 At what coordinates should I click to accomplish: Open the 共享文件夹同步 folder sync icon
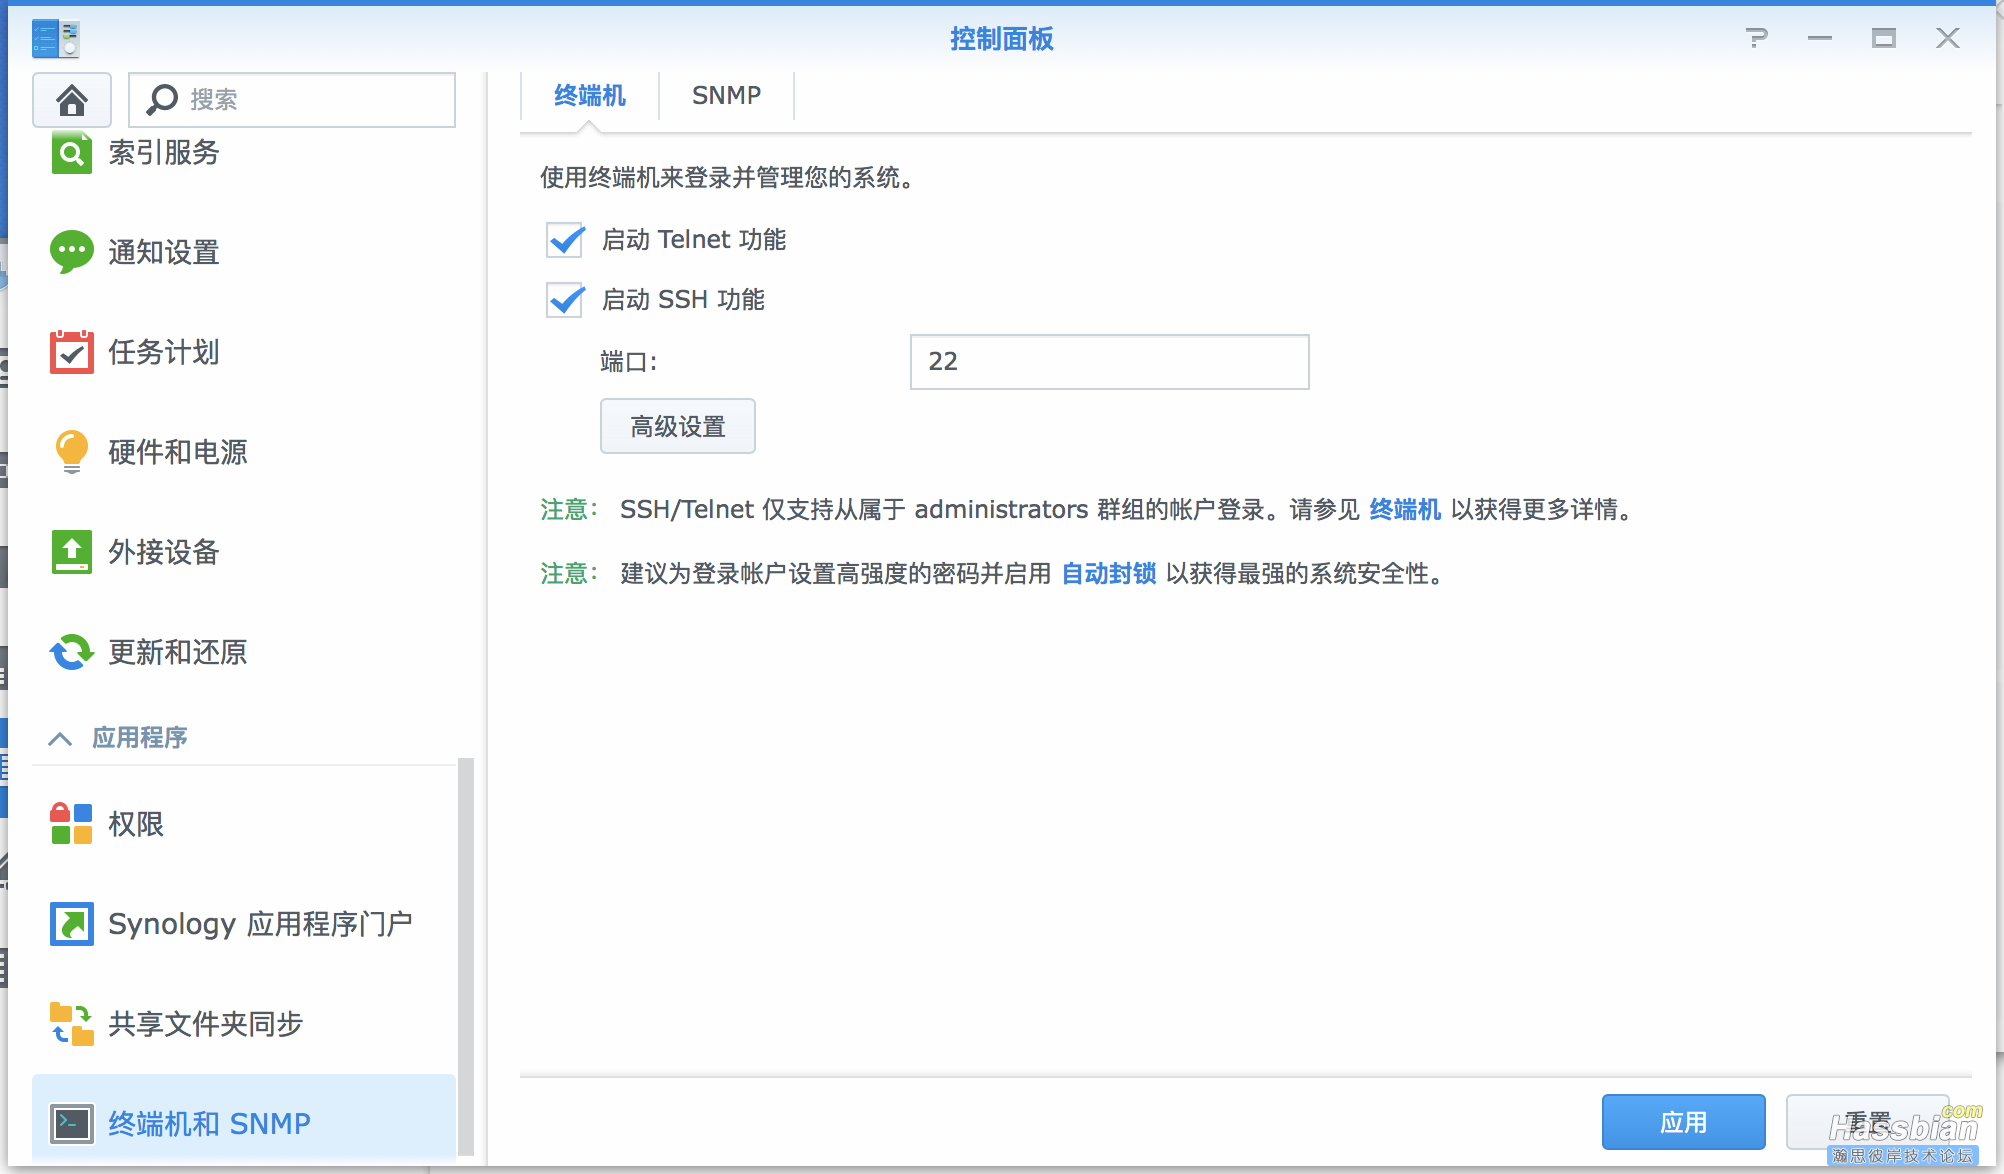[72, 1024]
